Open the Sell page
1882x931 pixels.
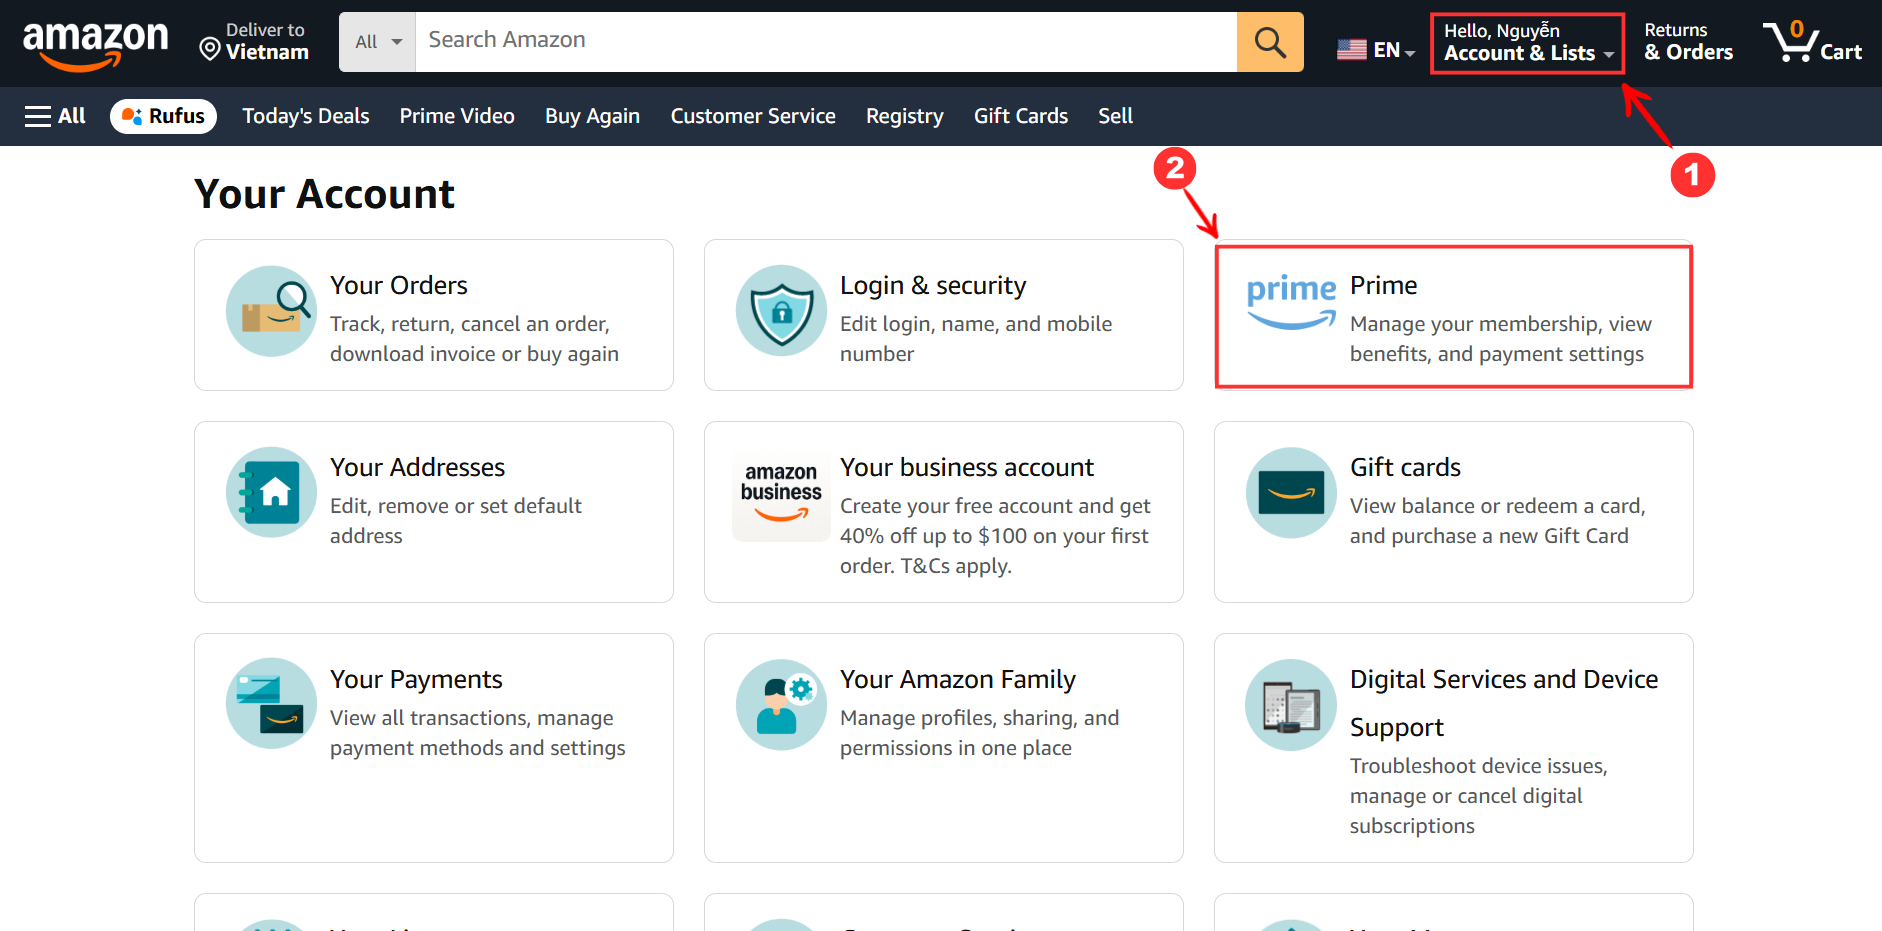[1115, 116]
